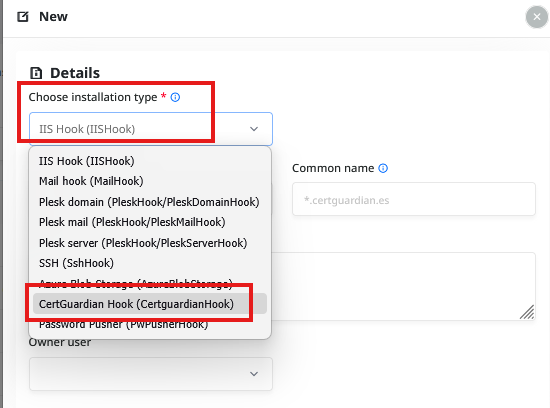Open the Owner user dropdown

pos(151,374)
